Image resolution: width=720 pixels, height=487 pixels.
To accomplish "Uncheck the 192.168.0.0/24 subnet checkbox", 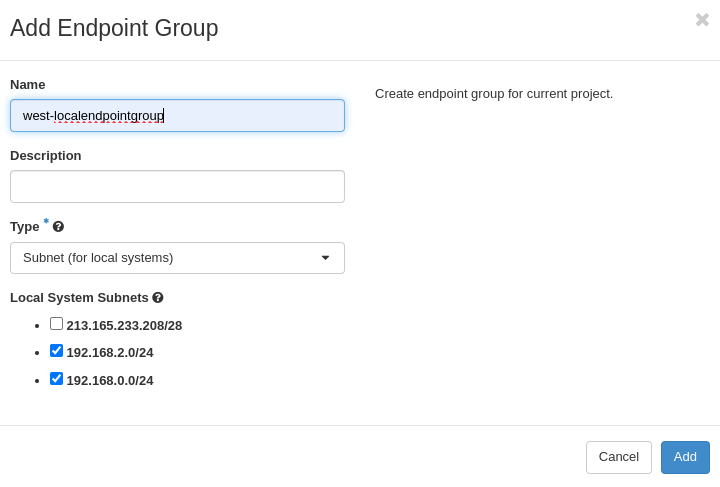I will point(57,379).
